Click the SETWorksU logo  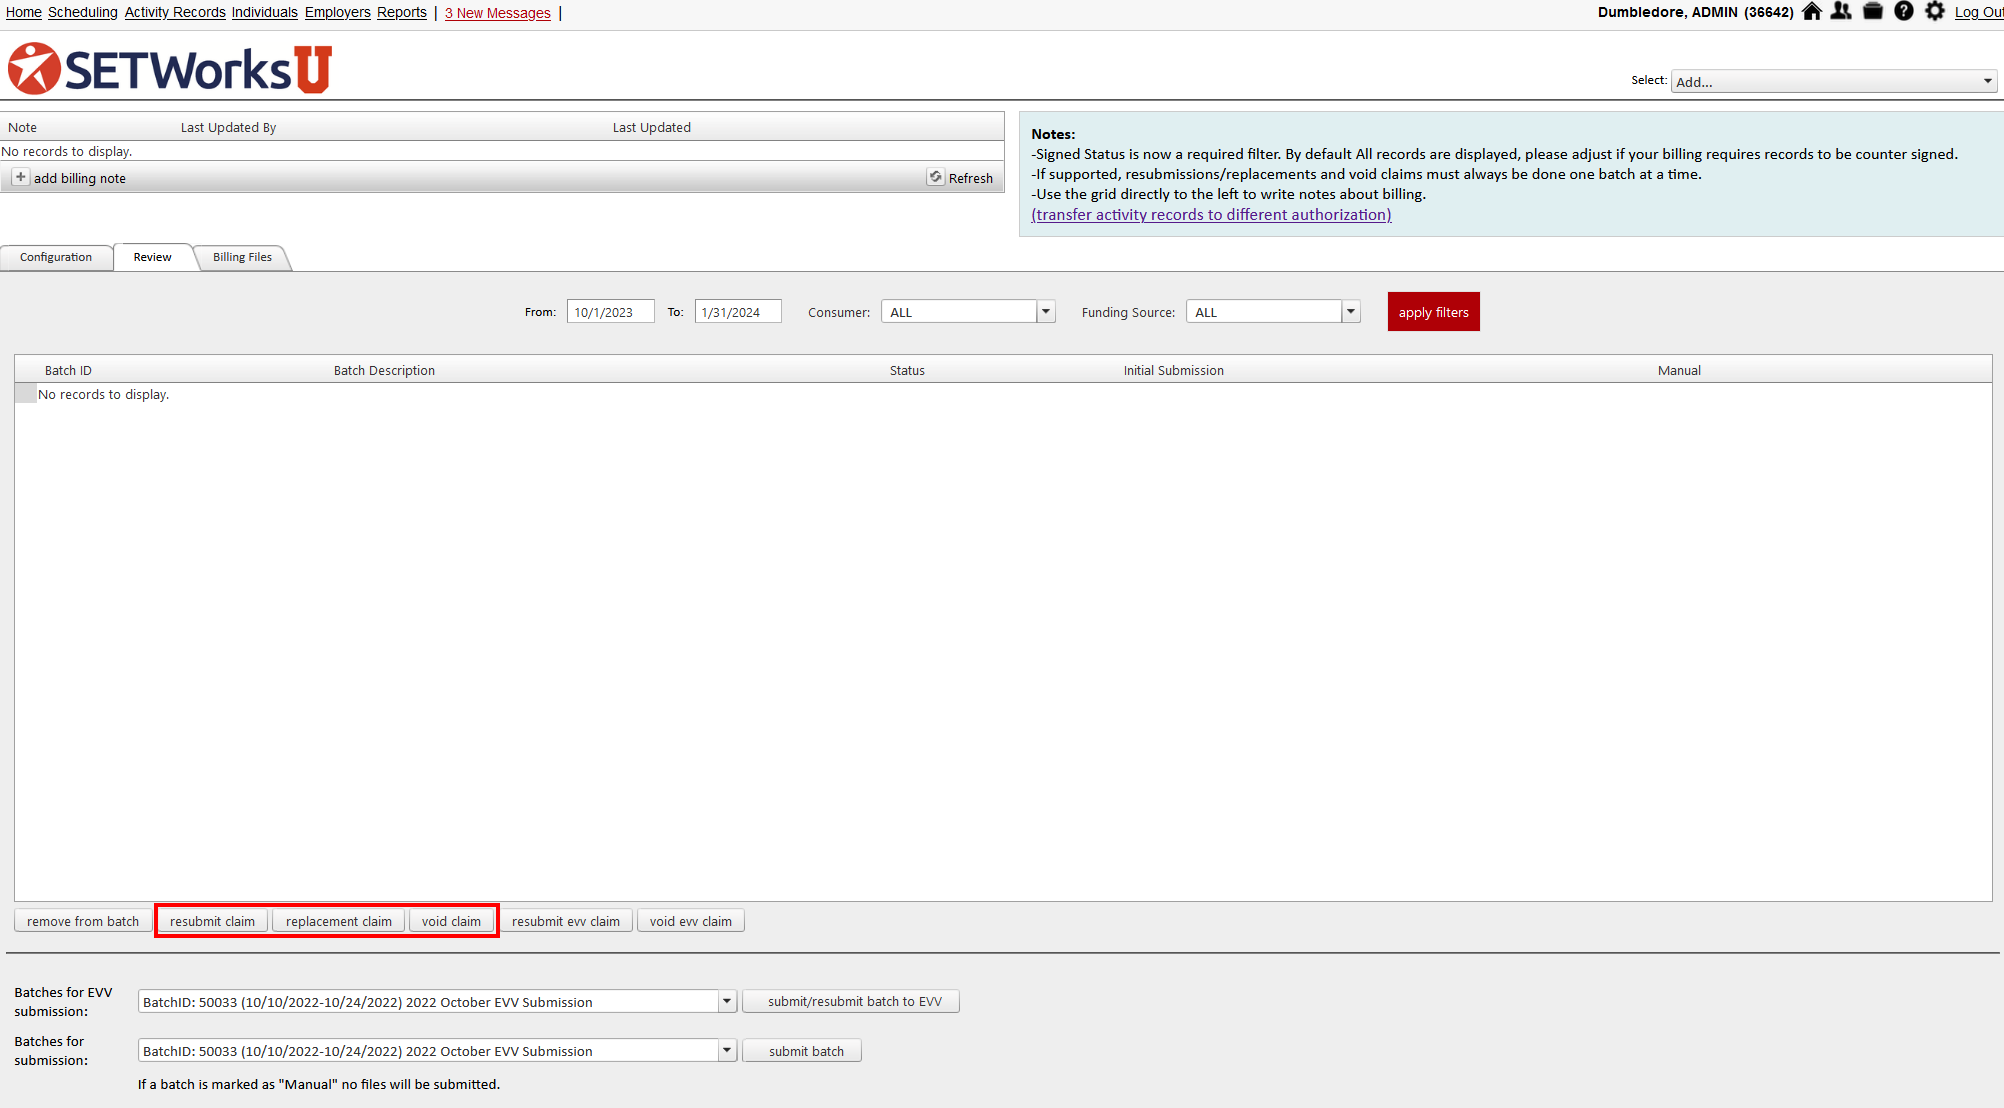(169, 69)
